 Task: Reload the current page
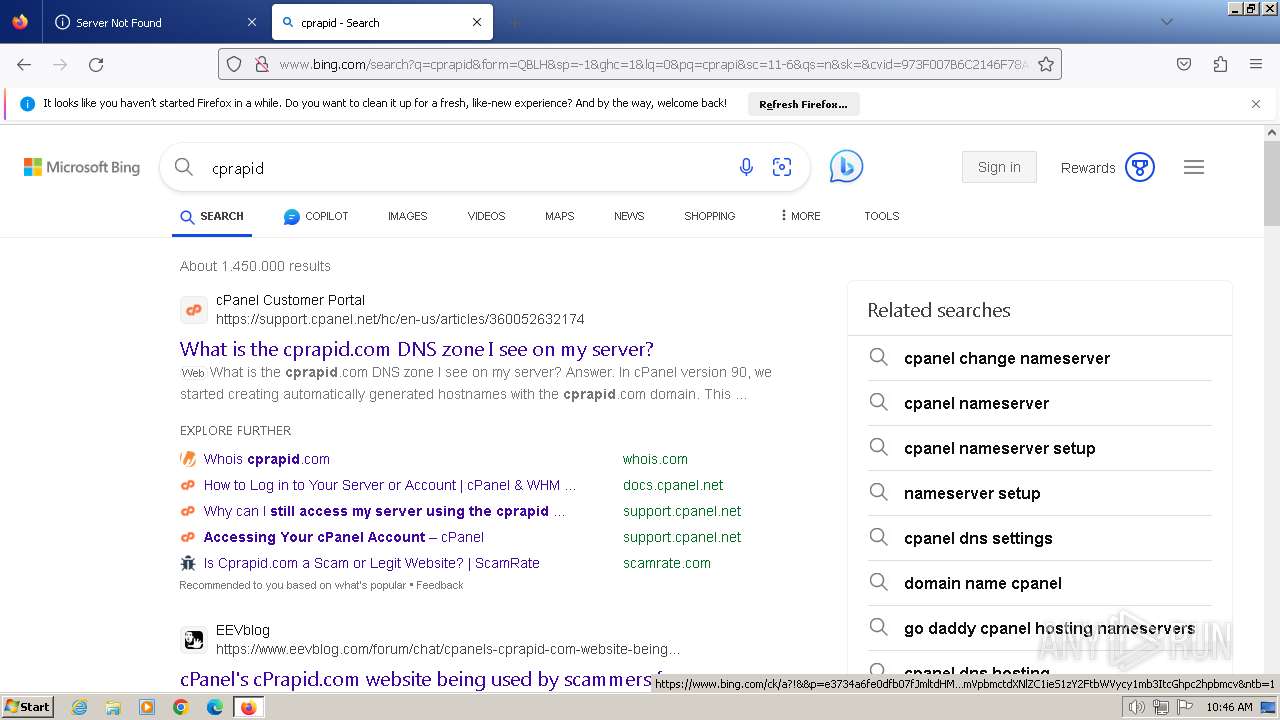pos(96,64)
